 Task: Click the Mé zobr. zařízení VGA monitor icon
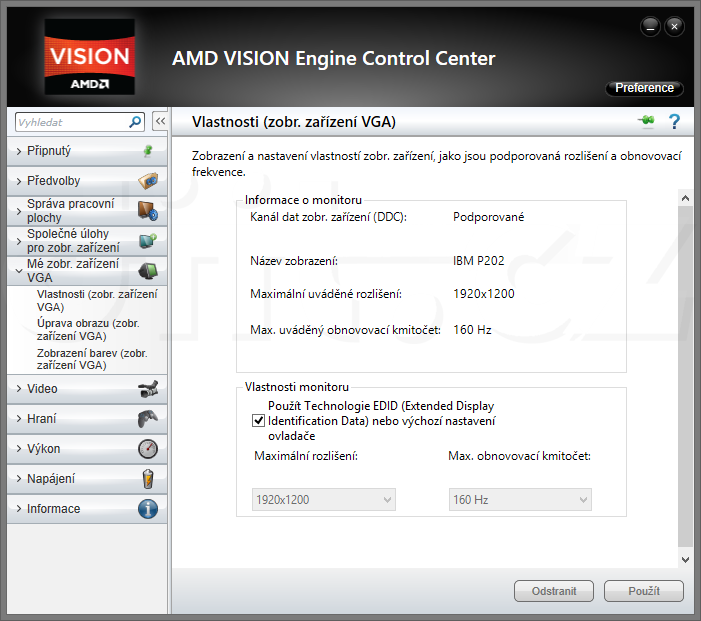click(x=148, y=270)
